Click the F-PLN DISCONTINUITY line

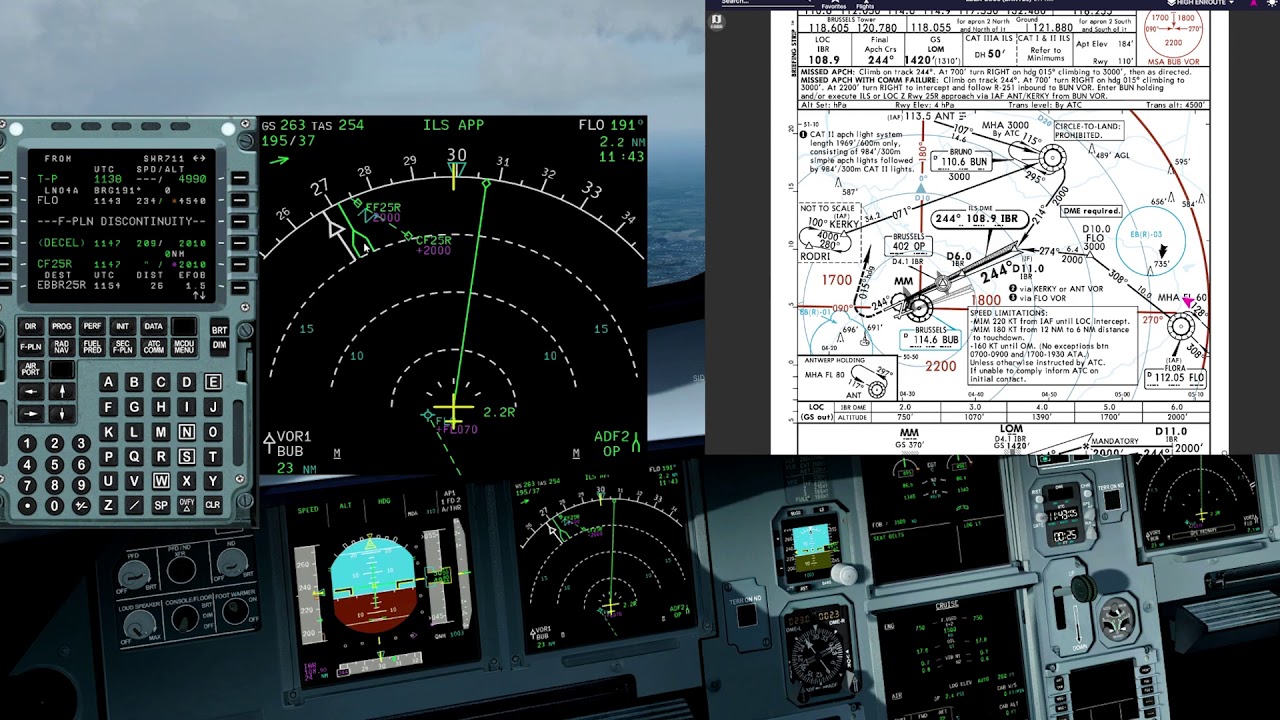pos(120,221)
